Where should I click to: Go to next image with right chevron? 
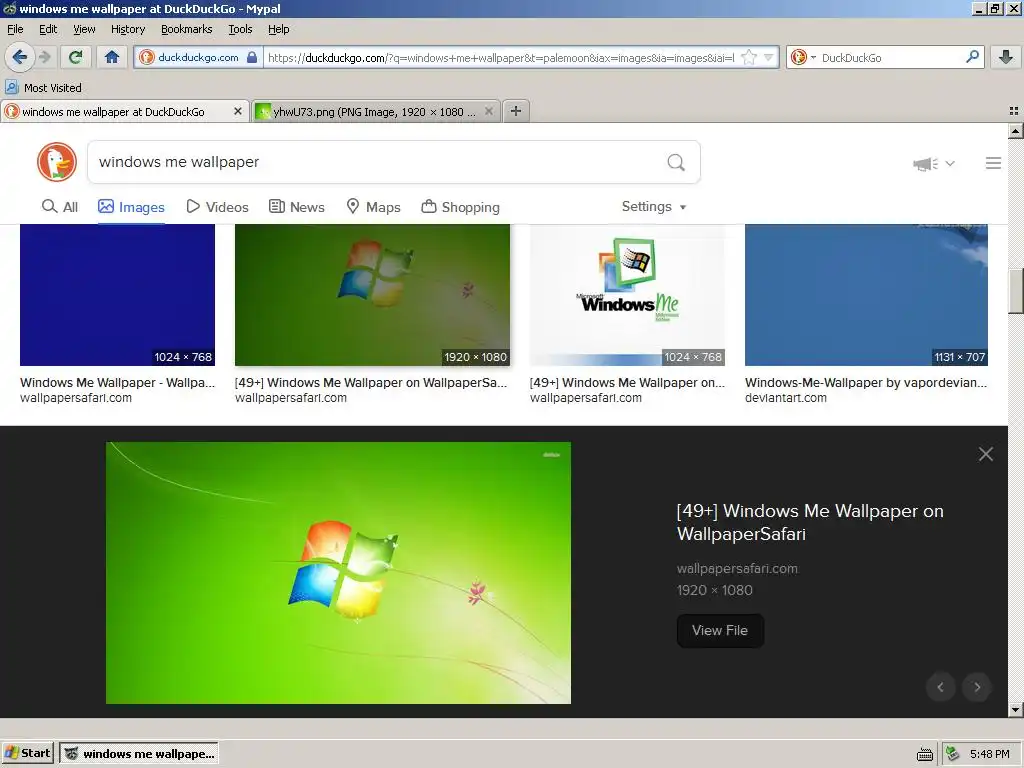(x=977, y=687)
